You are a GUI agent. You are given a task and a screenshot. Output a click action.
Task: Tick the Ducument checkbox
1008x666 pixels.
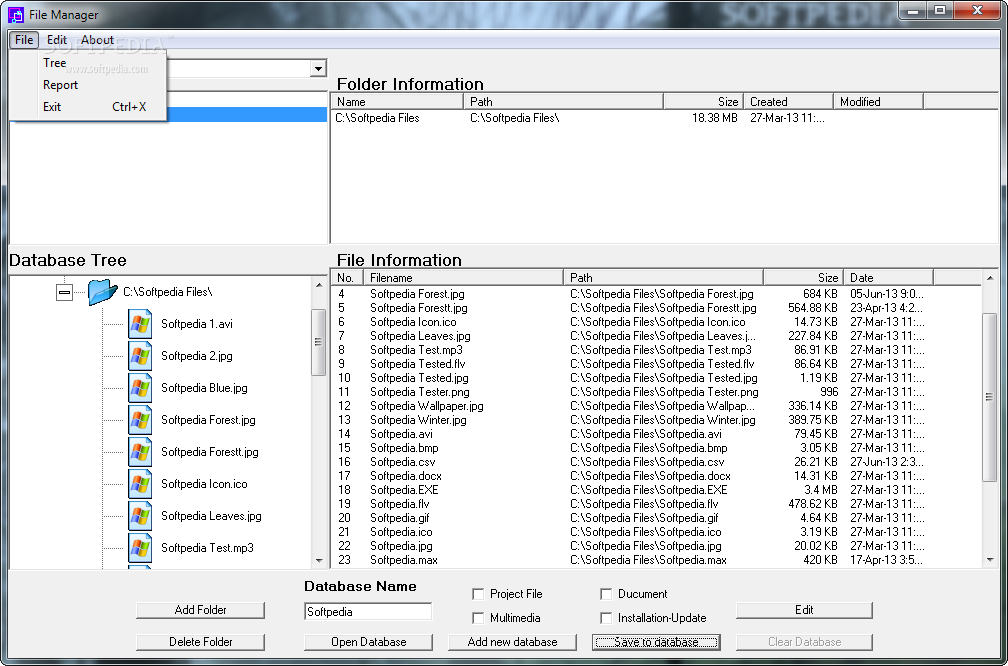pos(606,594)
